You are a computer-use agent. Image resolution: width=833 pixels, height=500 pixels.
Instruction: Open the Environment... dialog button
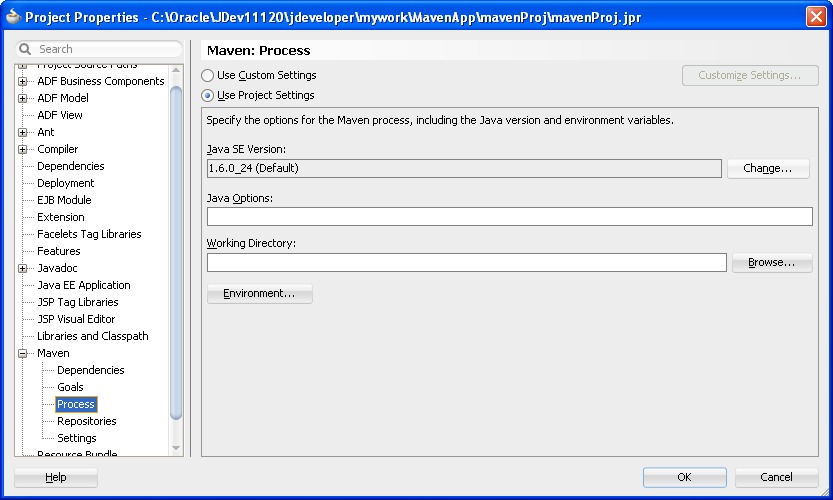259,293
